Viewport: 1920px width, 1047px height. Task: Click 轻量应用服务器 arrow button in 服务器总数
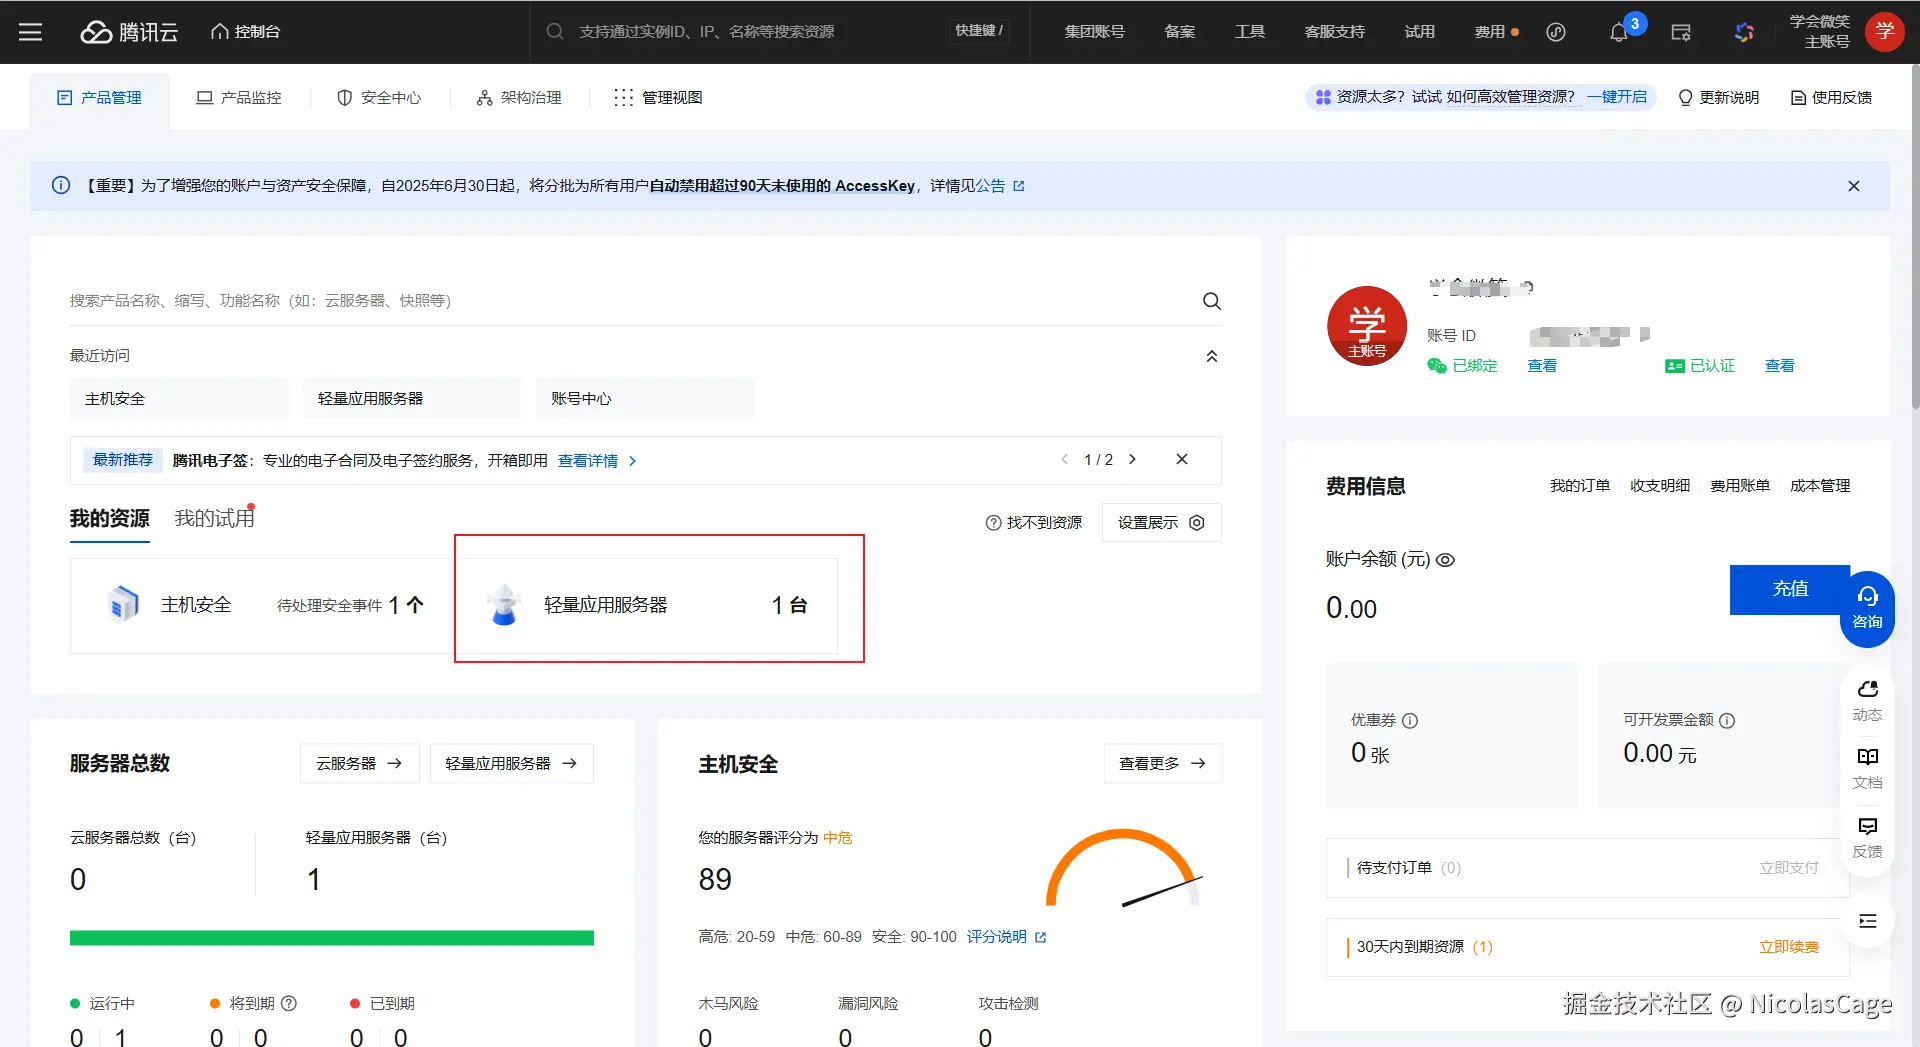coord(511,764)
